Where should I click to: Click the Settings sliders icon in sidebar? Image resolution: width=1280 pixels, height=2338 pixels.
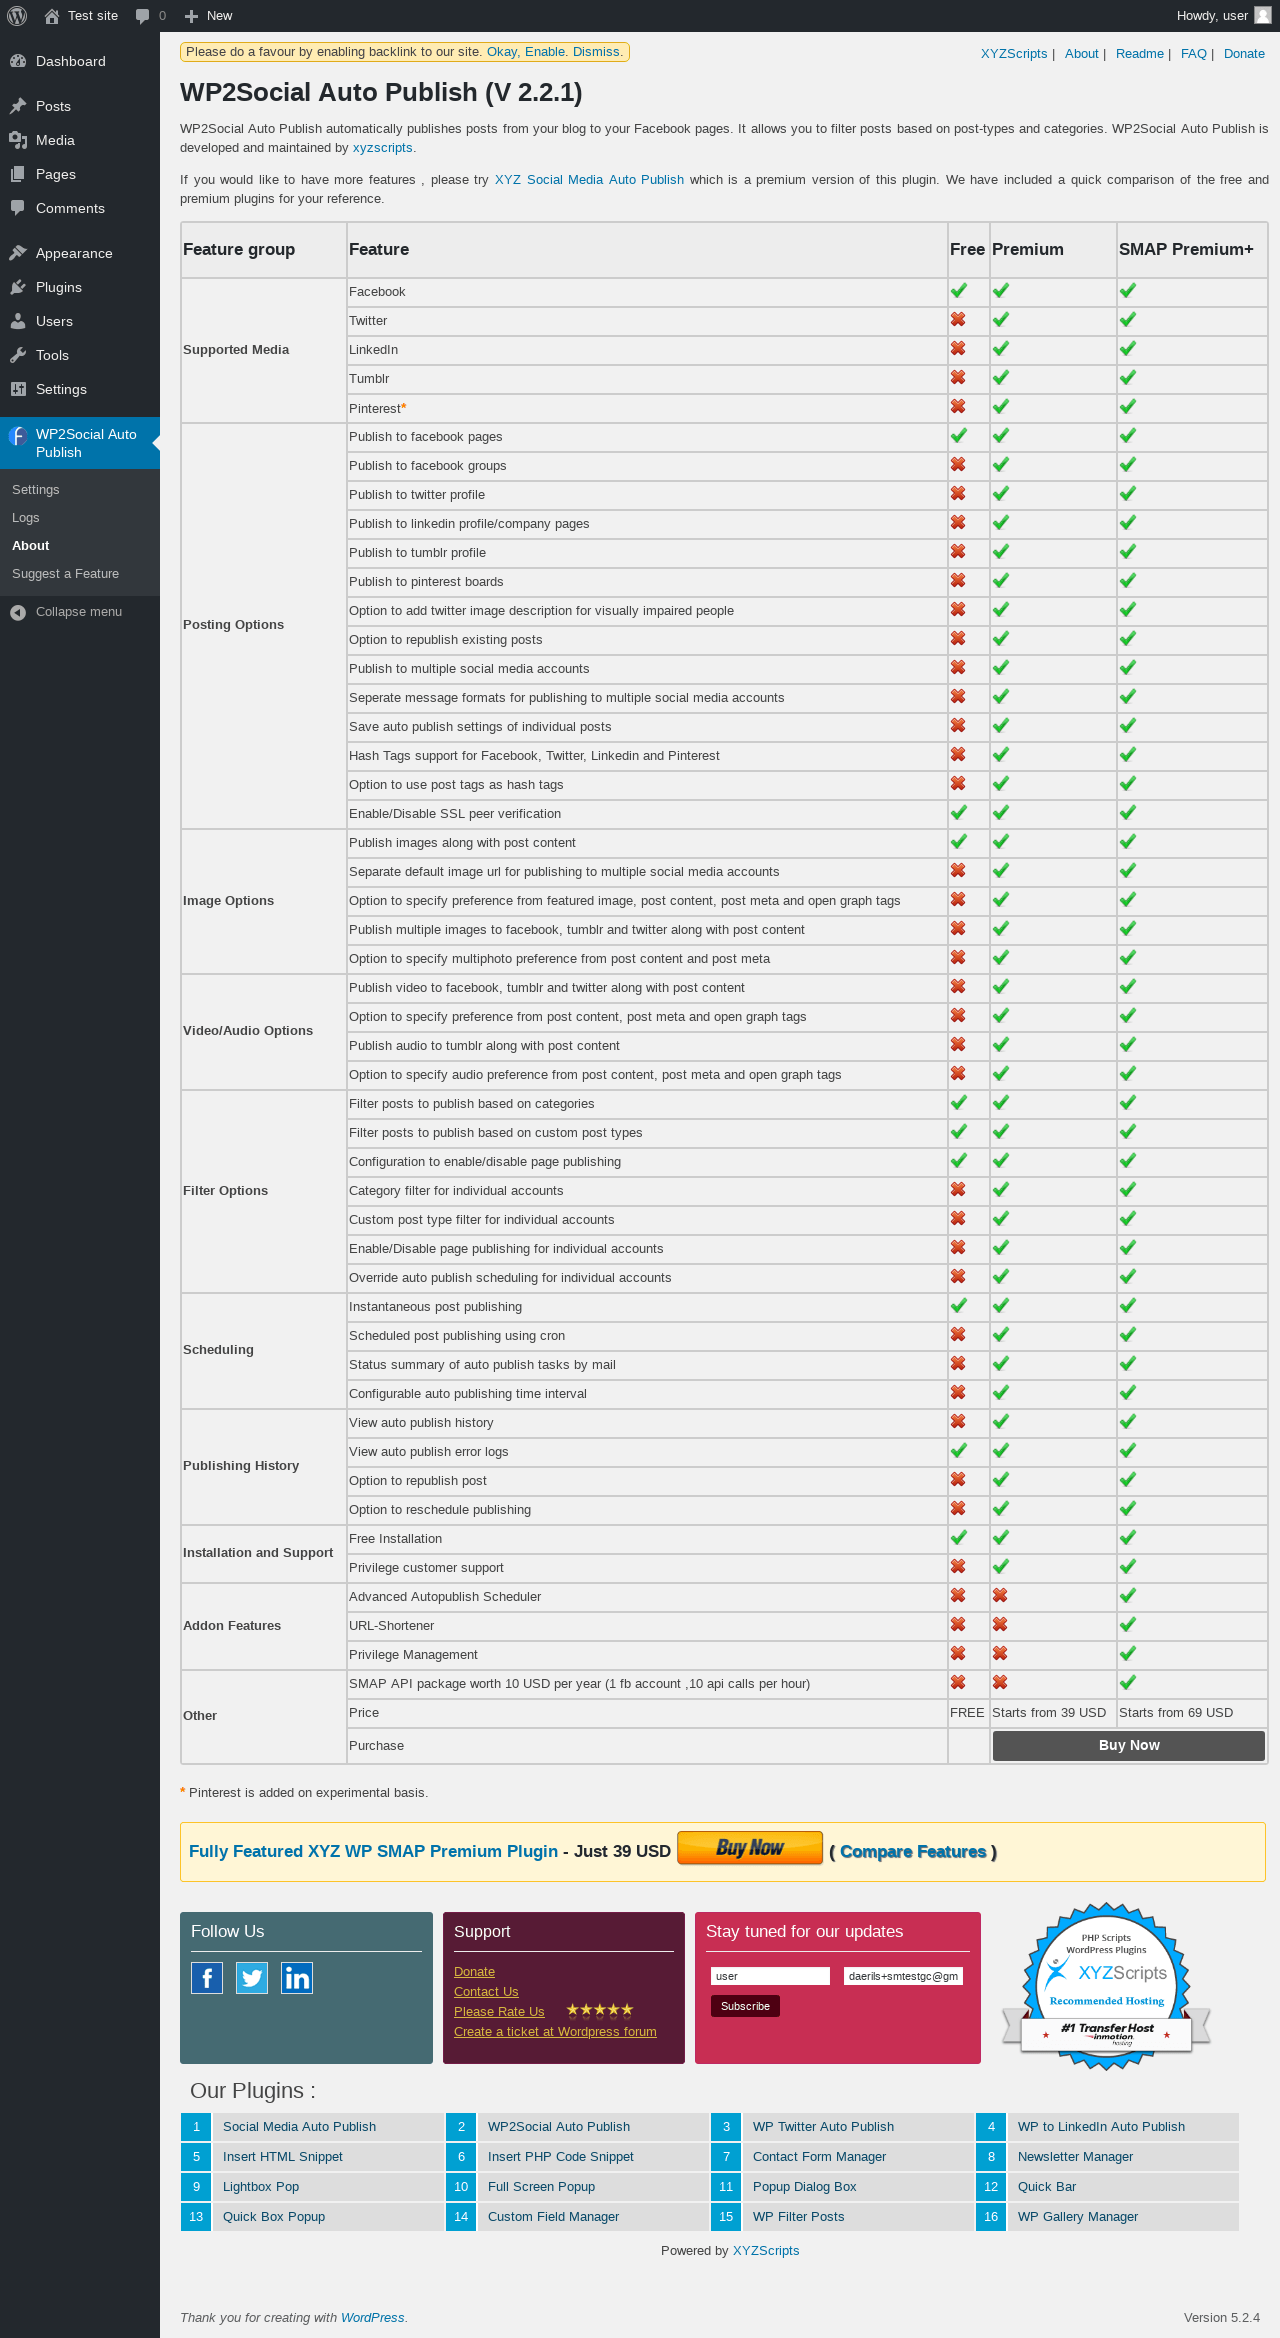(18, 389)
